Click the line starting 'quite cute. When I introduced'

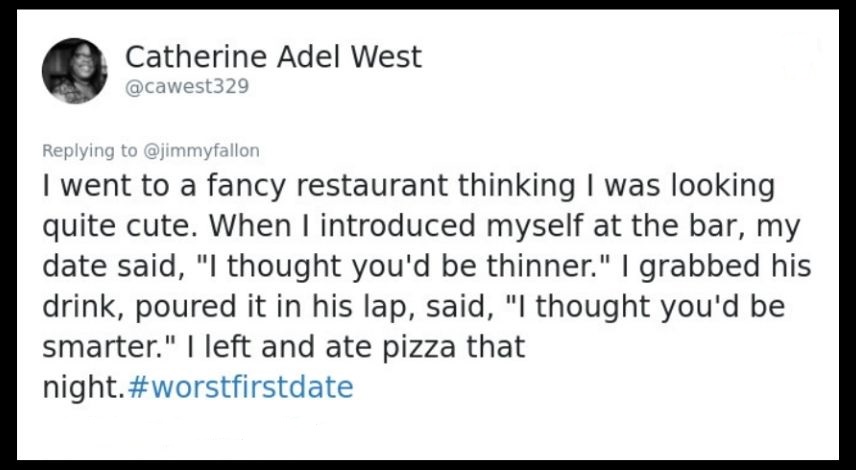421,227
